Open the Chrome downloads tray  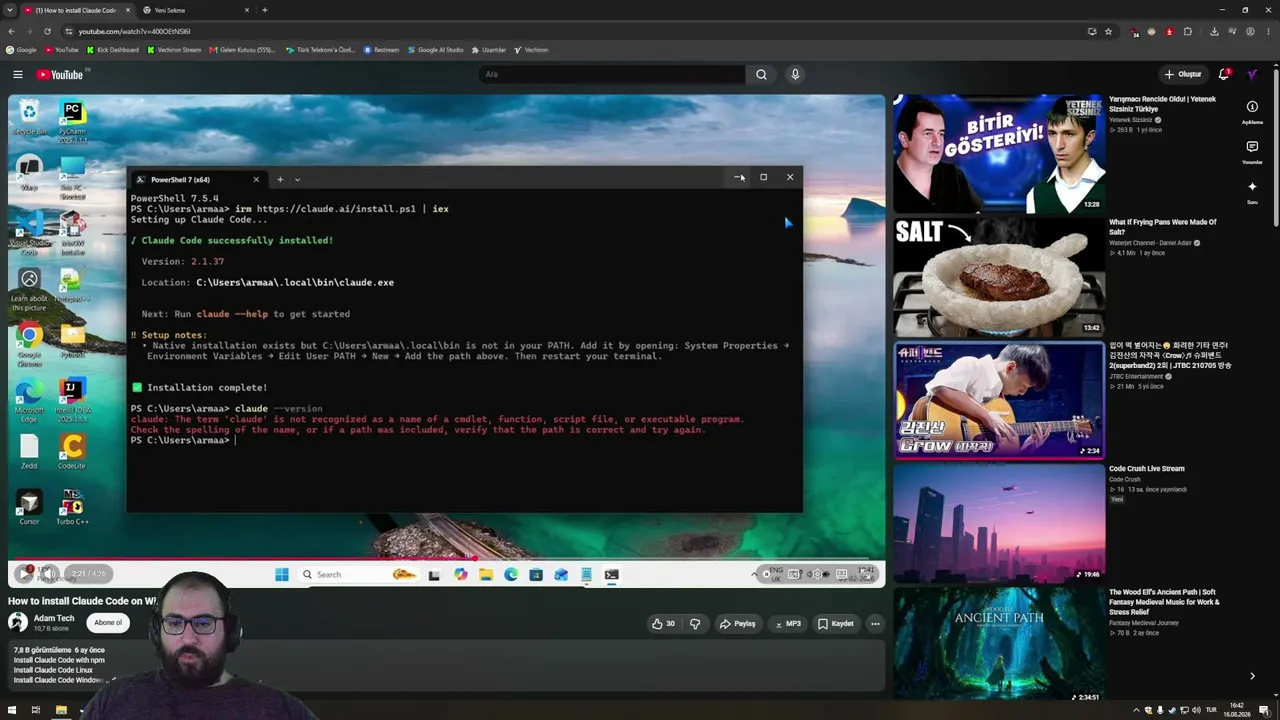pos(1213,31)
